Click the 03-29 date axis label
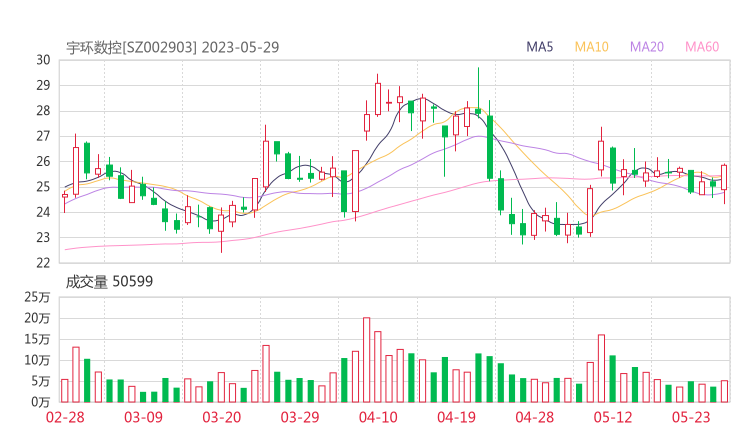 tap(300, 417)
